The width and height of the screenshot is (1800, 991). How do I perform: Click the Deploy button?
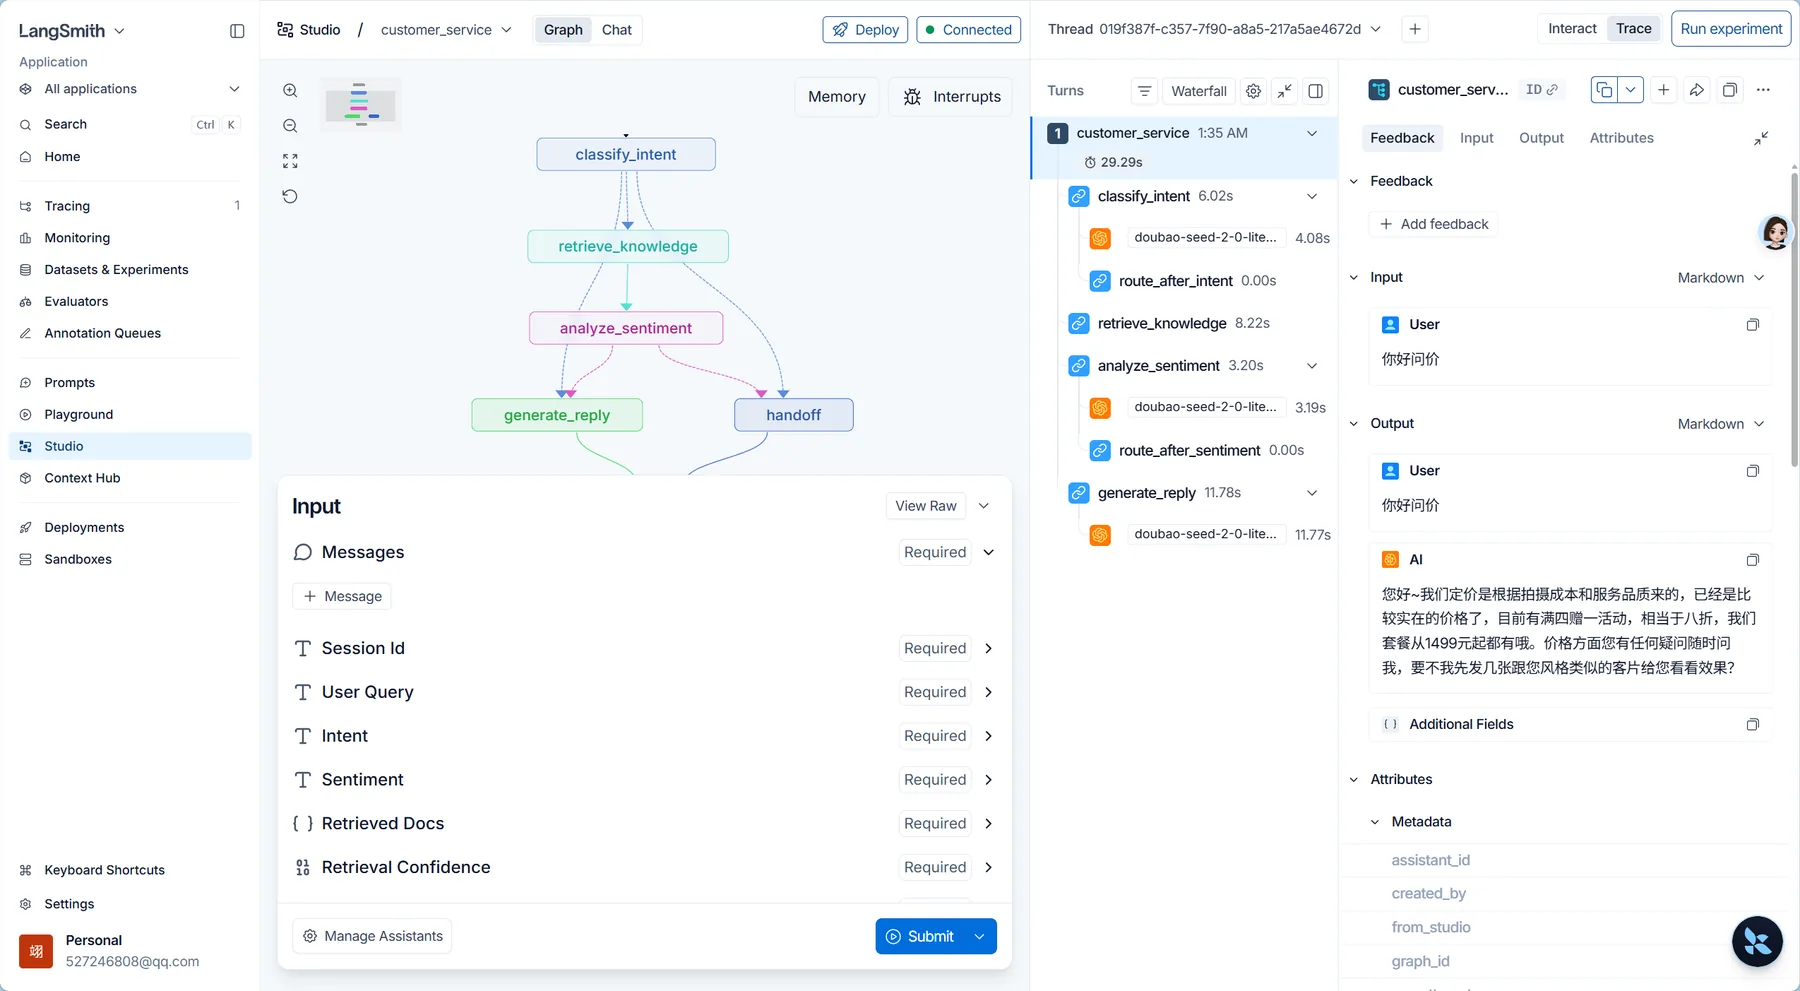[865, 30]
